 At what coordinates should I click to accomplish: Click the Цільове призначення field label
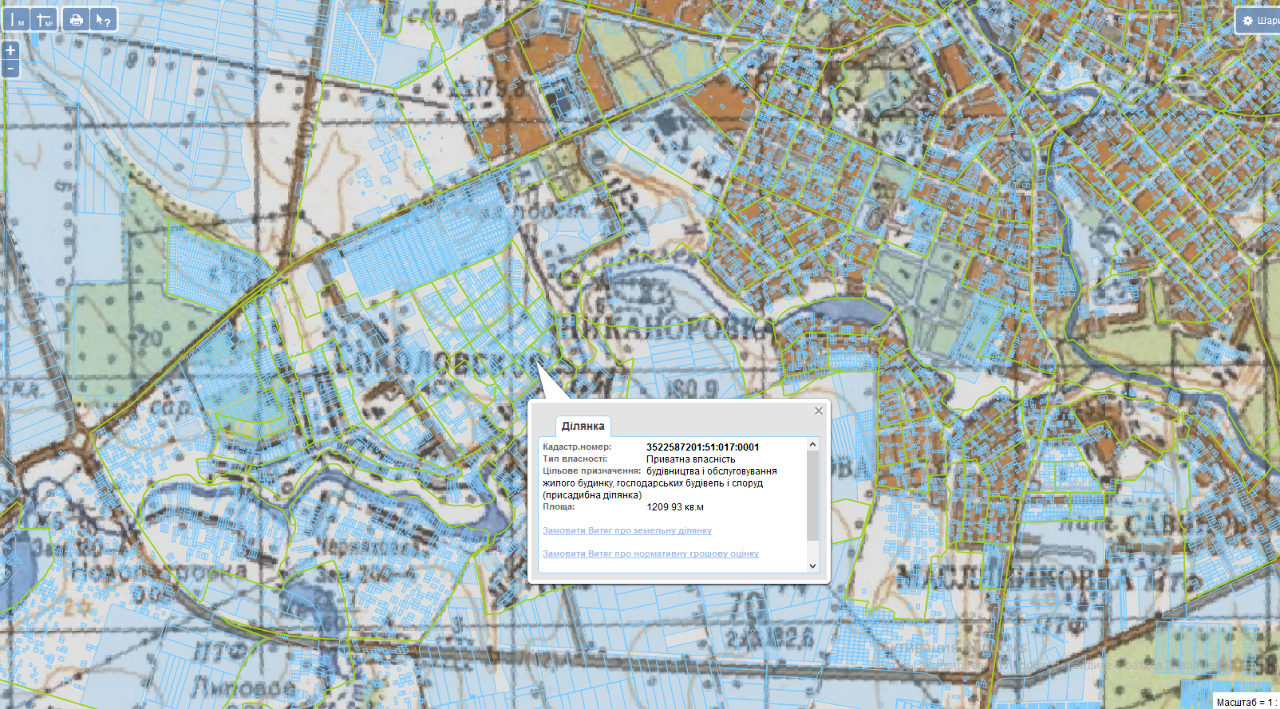click(591, 471)
